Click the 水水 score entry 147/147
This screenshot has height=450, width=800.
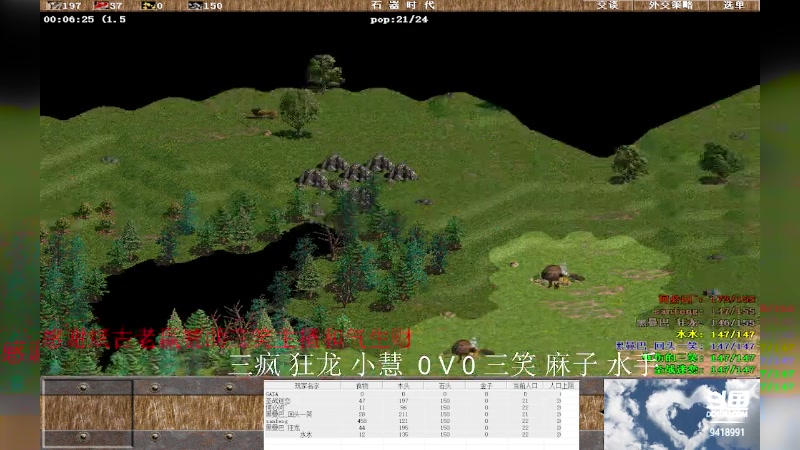pos(716,335)
